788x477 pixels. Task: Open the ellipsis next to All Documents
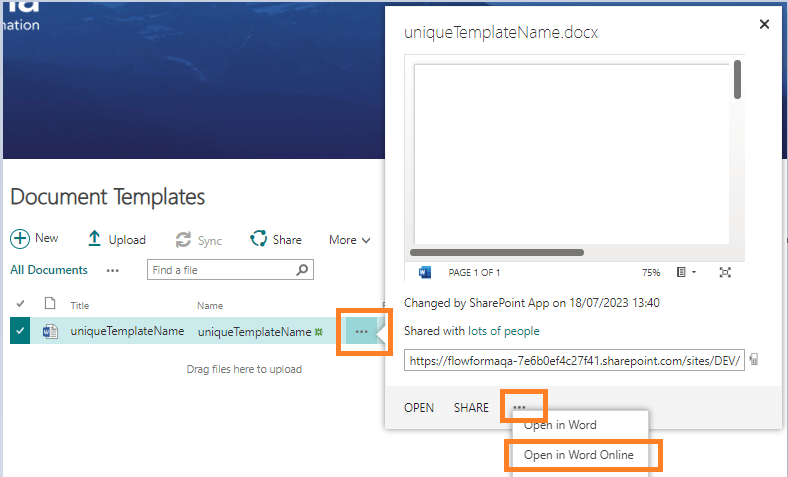click(x=113, y=271)
